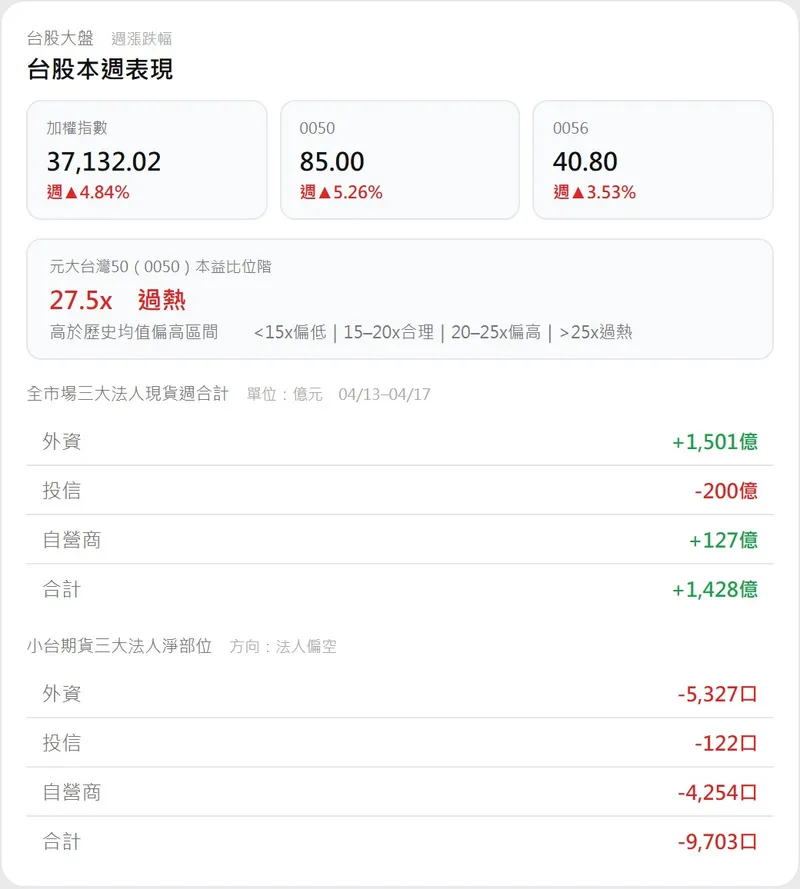The width and height of the screenshot is (800, 889).
Task: Click the 全市場三大法人現貨週合計 section heading
Action: [x=128, y=394]
